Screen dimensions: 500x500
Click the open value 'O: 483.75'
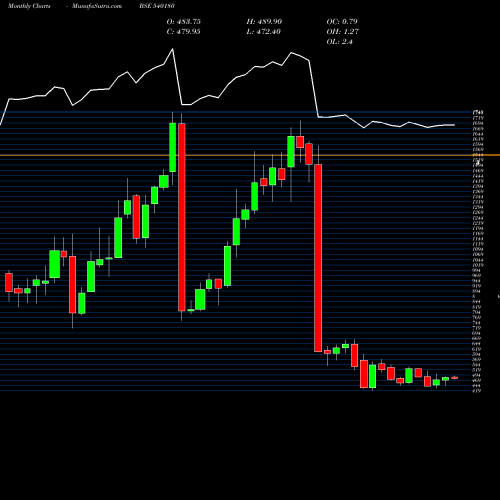[184, 22]
